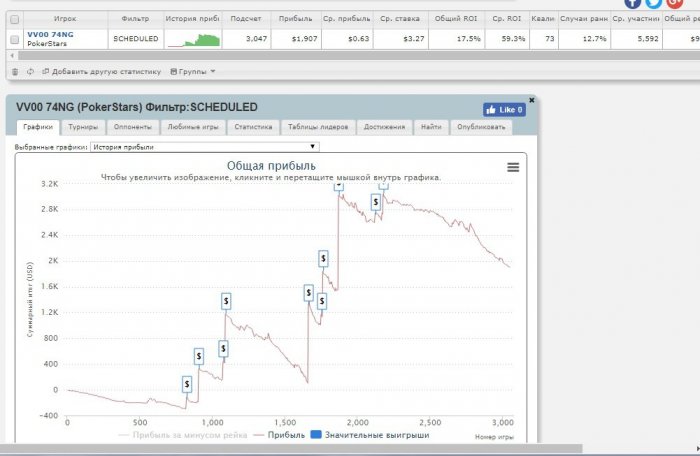The height and width of the screenshot is (456, 700).
Task: Close the VV00 74NG statistics panel
Action: (531, 100)
